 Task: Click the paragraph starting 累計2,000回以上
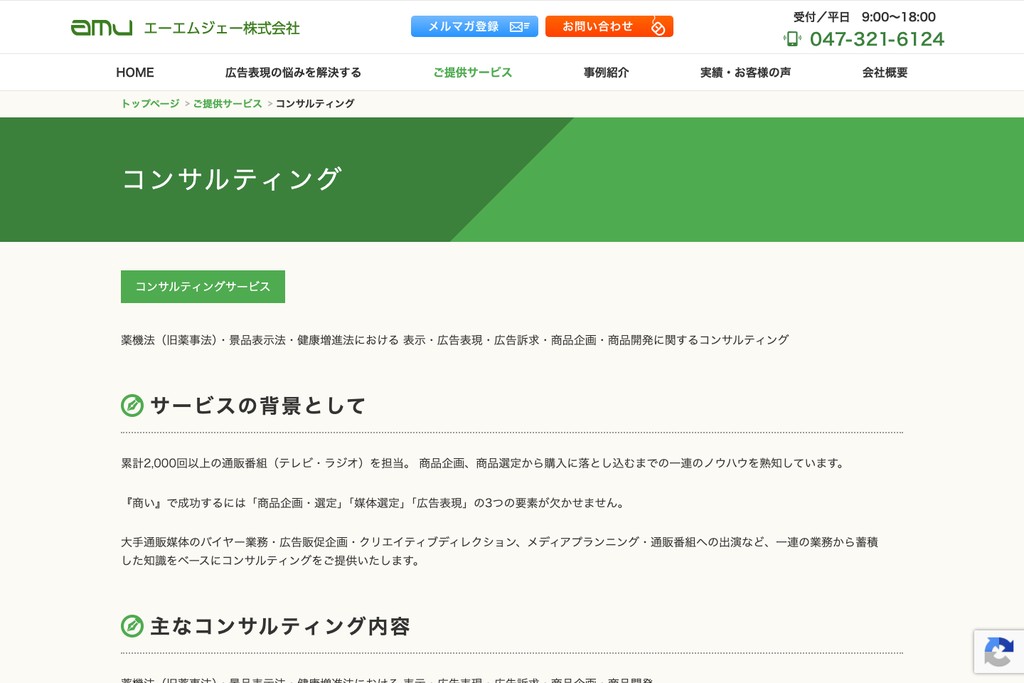coord(483,464)
